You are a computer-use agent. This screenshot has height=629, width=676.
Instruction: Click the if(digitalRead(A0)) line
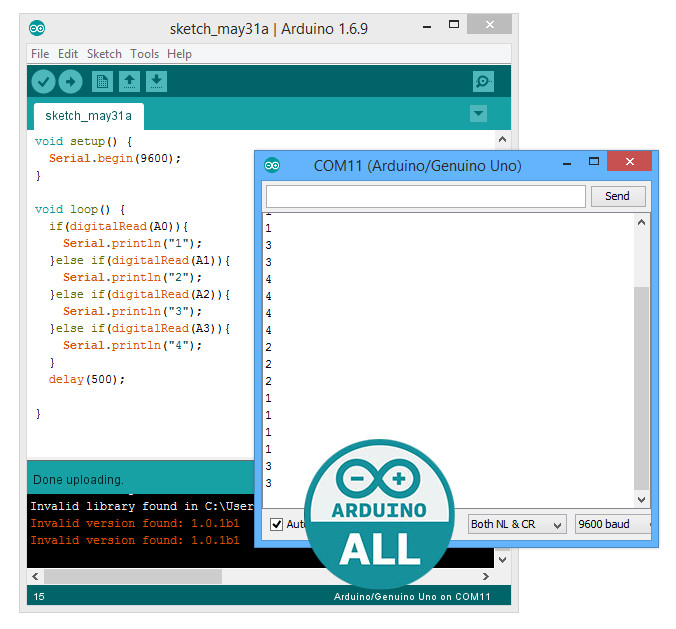coord(119,226)
